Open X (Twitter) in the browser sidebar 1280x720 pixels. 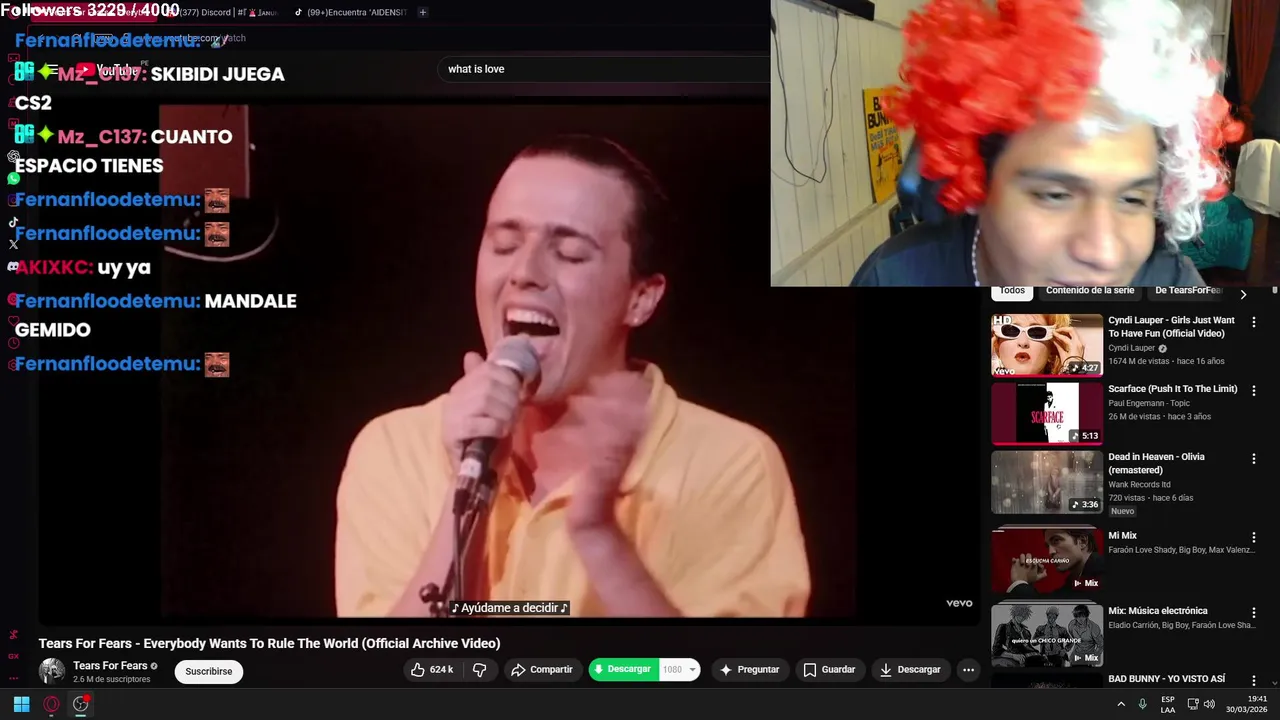coord(13,244)
